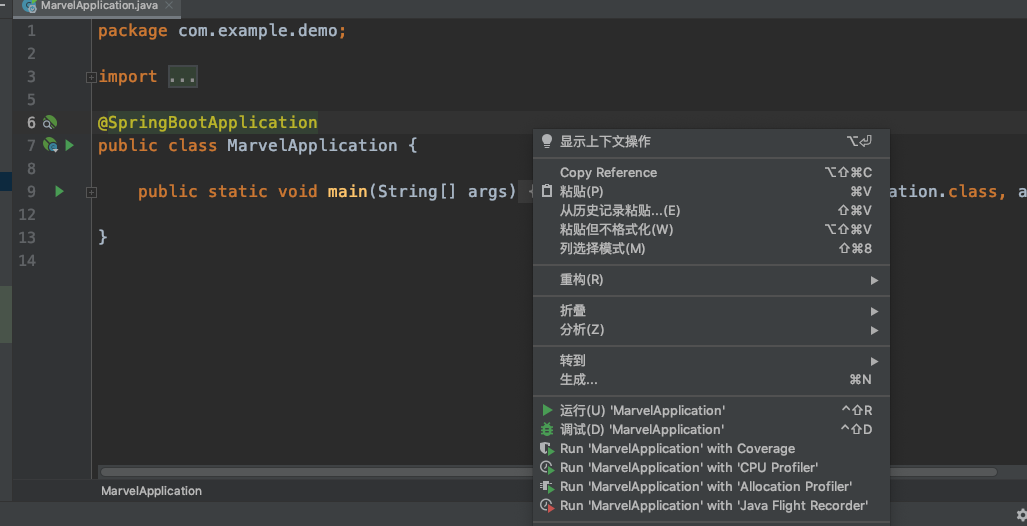Choose 粘贴(P) from the context menu
The image size is (1027, 526).
711,191
